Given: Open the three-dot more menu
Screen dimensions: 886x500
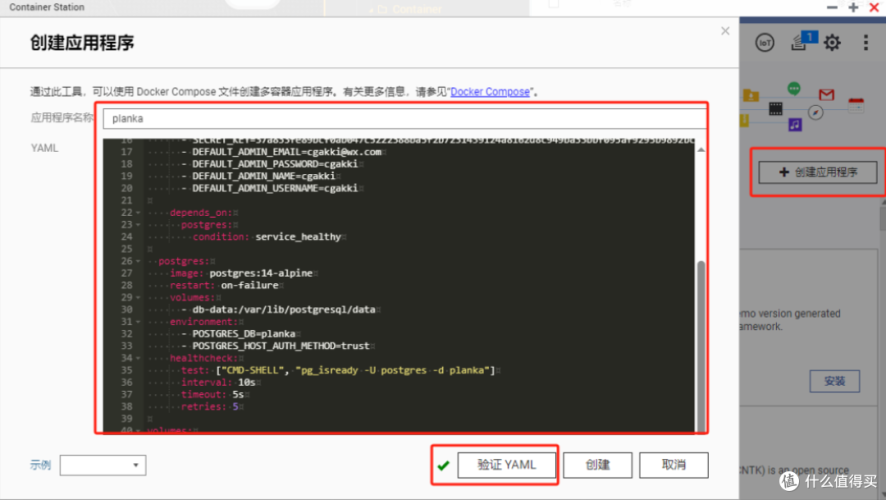Looking at the screenshot, I should coord(866,42).
